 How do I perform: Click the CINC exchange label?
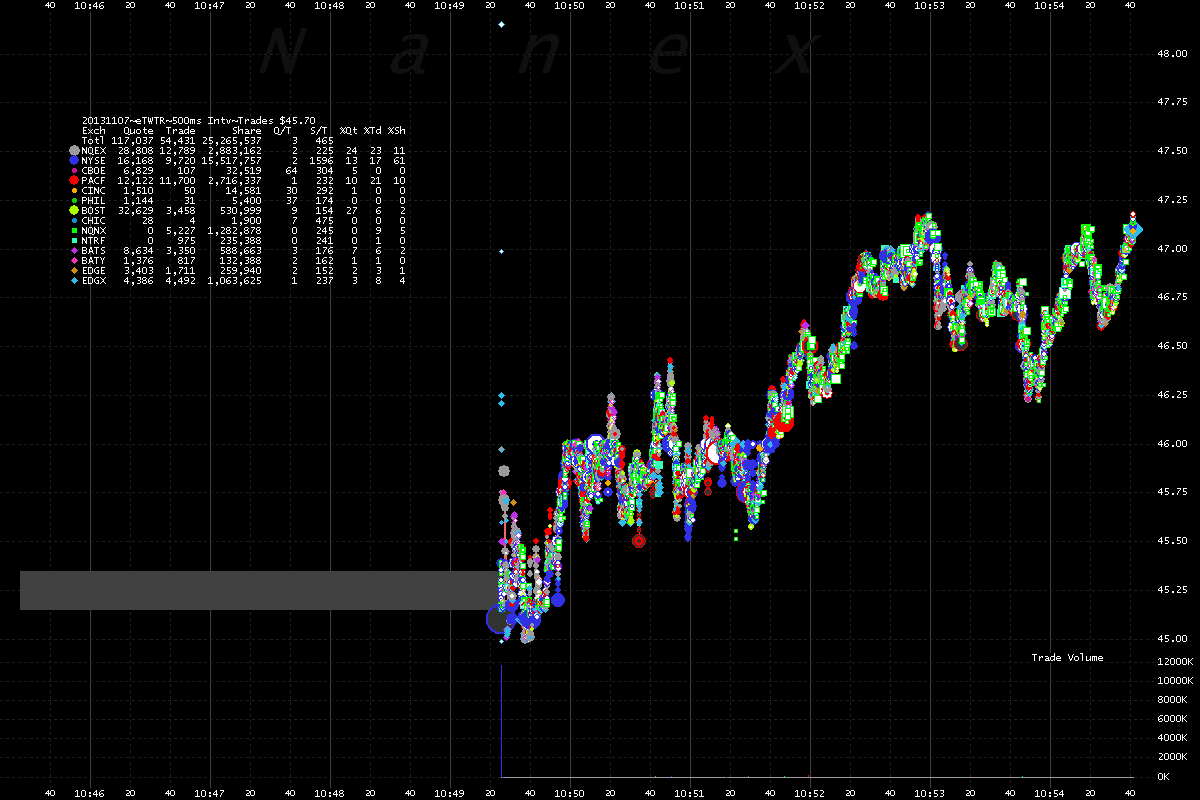click(94, 190)
